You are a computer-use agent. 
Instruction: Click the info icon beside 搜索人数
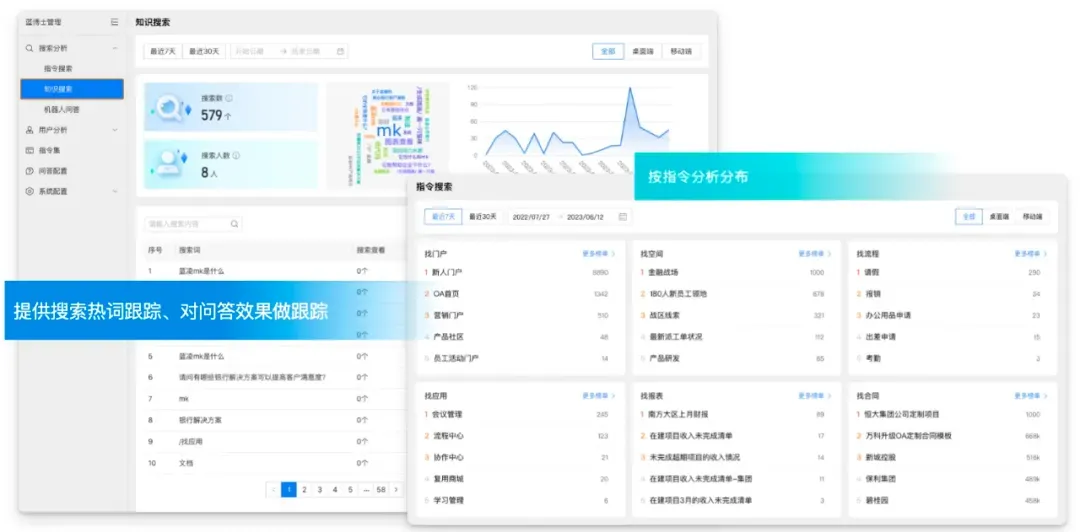click(236, 156)
